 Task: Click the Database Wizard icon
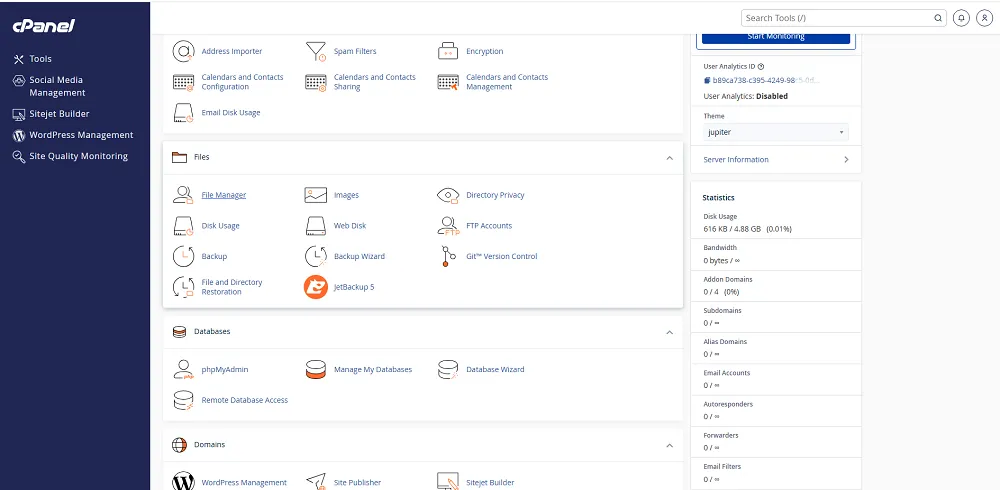(448, 369)
